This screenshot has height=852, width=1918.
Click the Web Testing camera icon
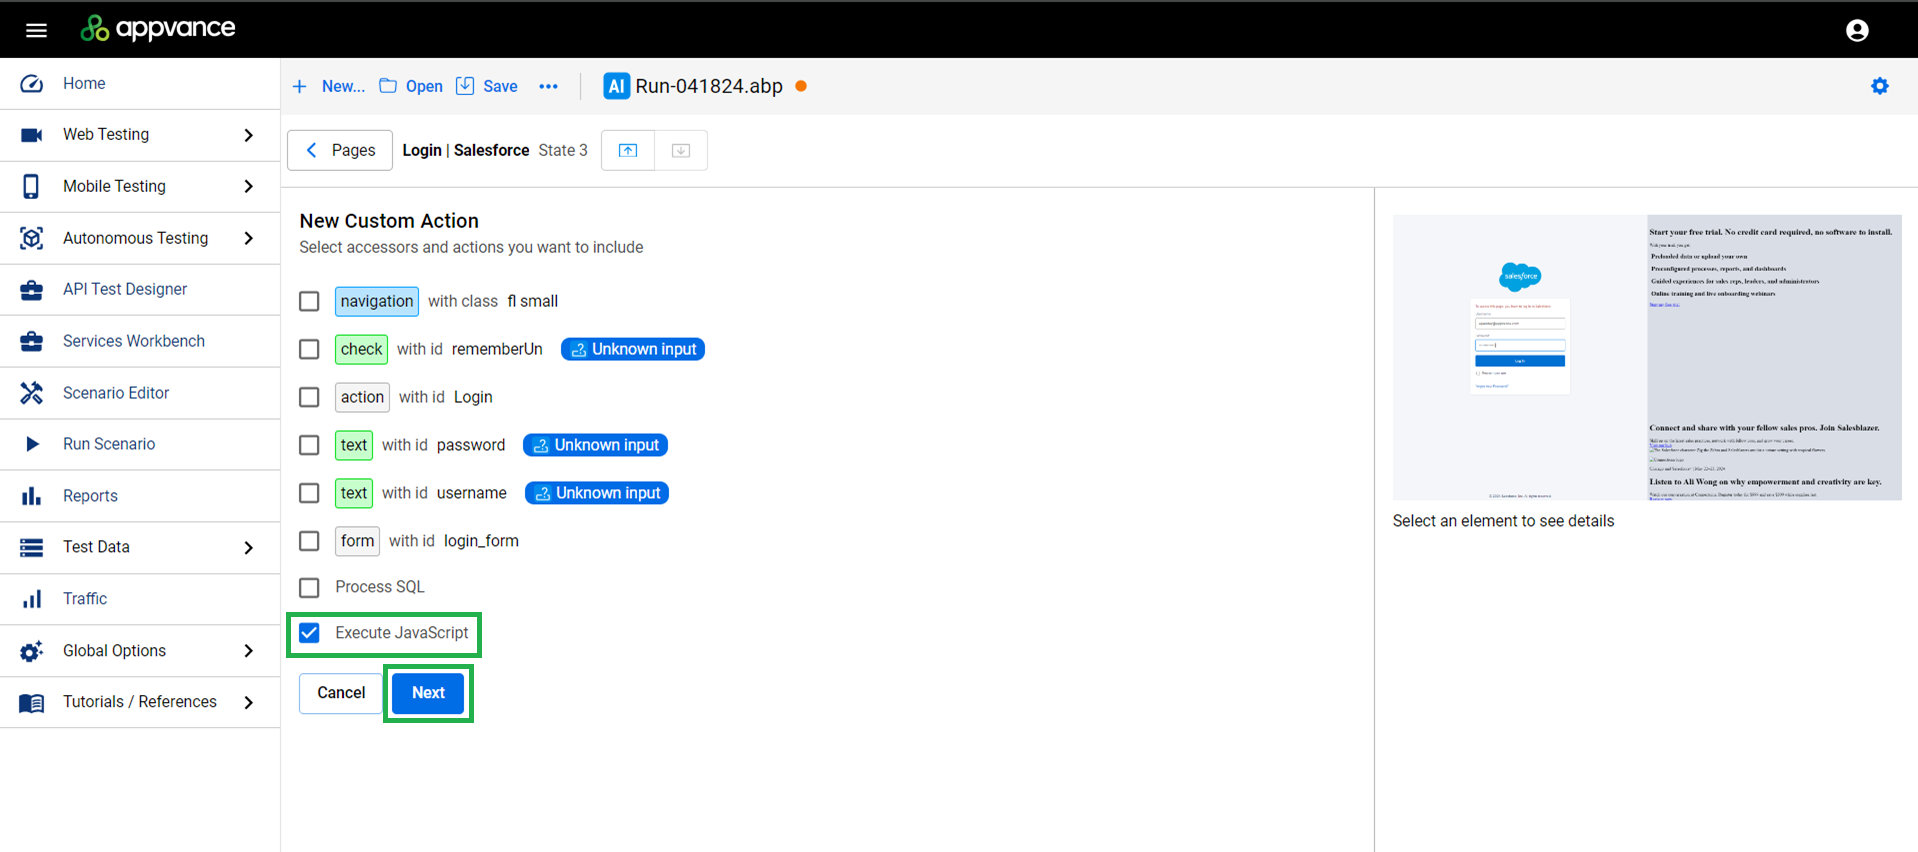pos(32,135)
